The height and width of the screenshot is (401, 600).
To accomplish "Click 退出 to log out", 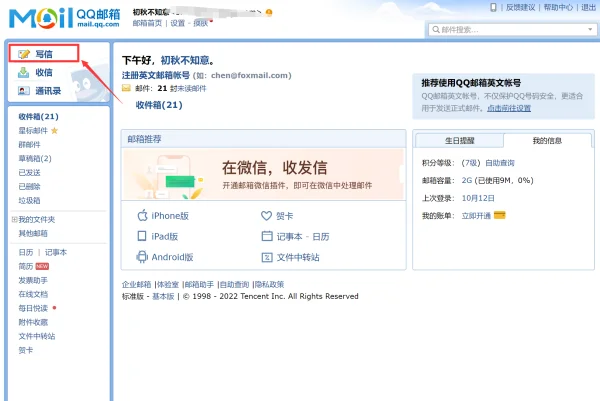I will (x=589, y=7).
